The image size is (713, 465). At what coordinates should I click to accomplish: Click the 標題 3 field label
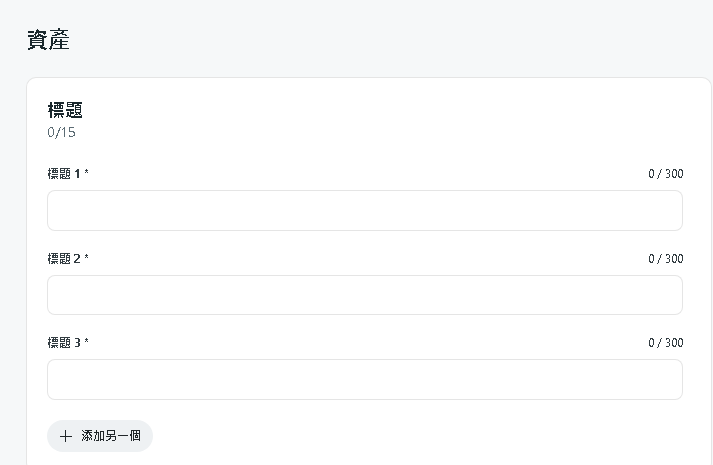64,343
